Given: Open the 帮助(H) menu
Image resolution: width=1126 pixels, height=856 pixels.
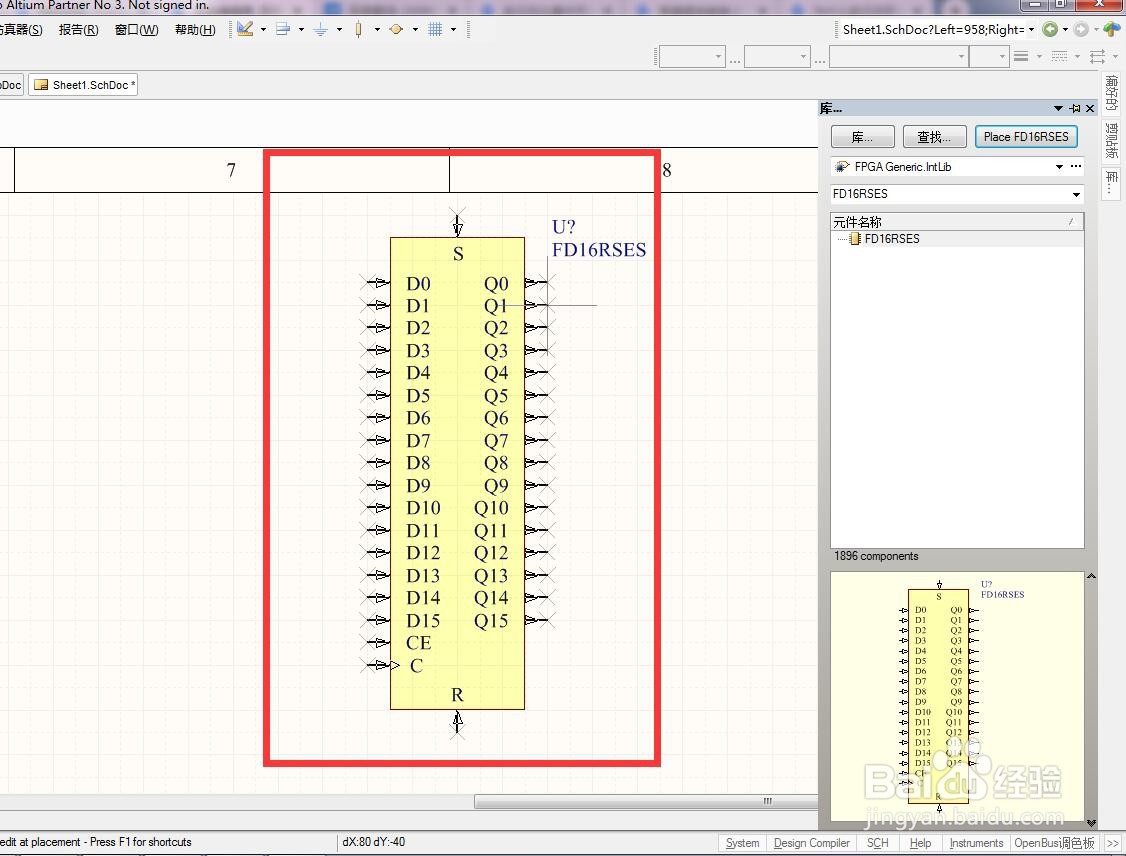Looking at the screenshot, I should tap(195, 29).
